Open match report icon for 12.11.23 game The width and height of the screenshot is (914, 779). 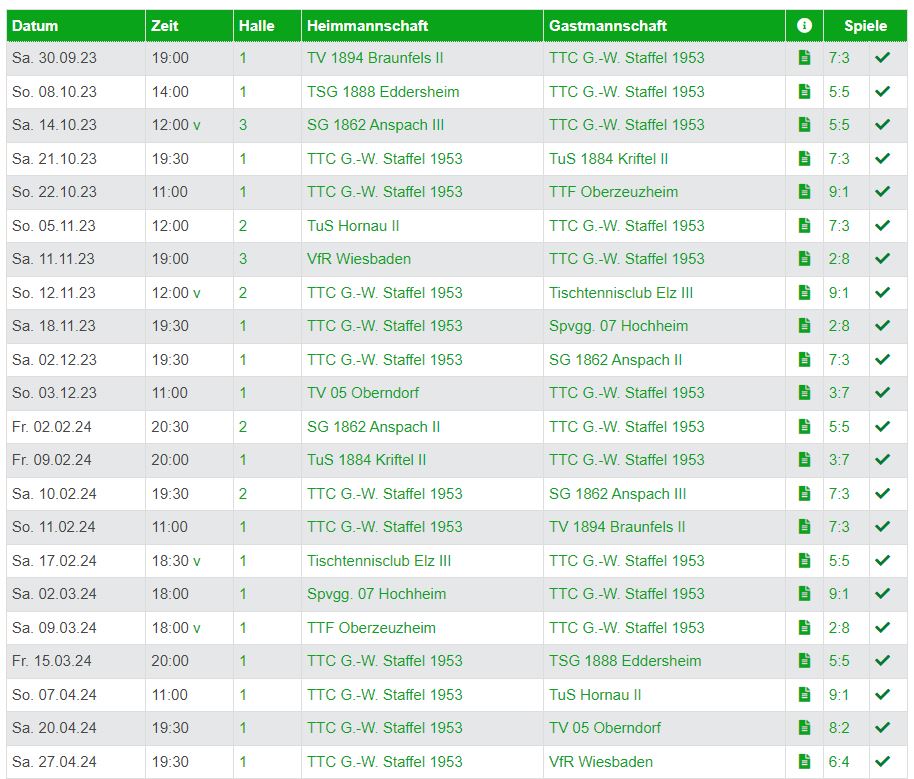[804, 293]
